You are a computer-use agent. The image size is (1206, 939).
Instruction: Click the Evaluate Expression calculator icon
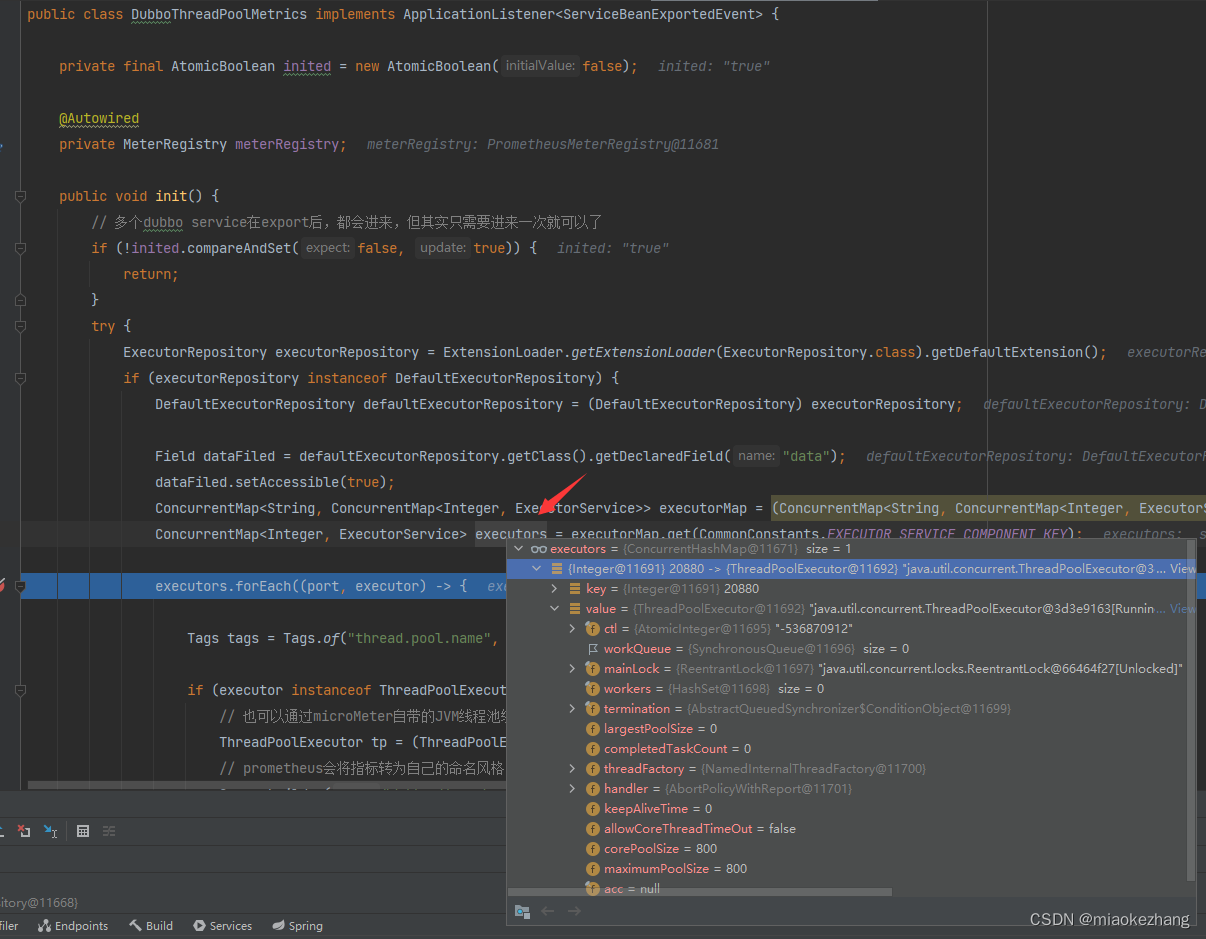pyautogui.click(x=83, y=831)
